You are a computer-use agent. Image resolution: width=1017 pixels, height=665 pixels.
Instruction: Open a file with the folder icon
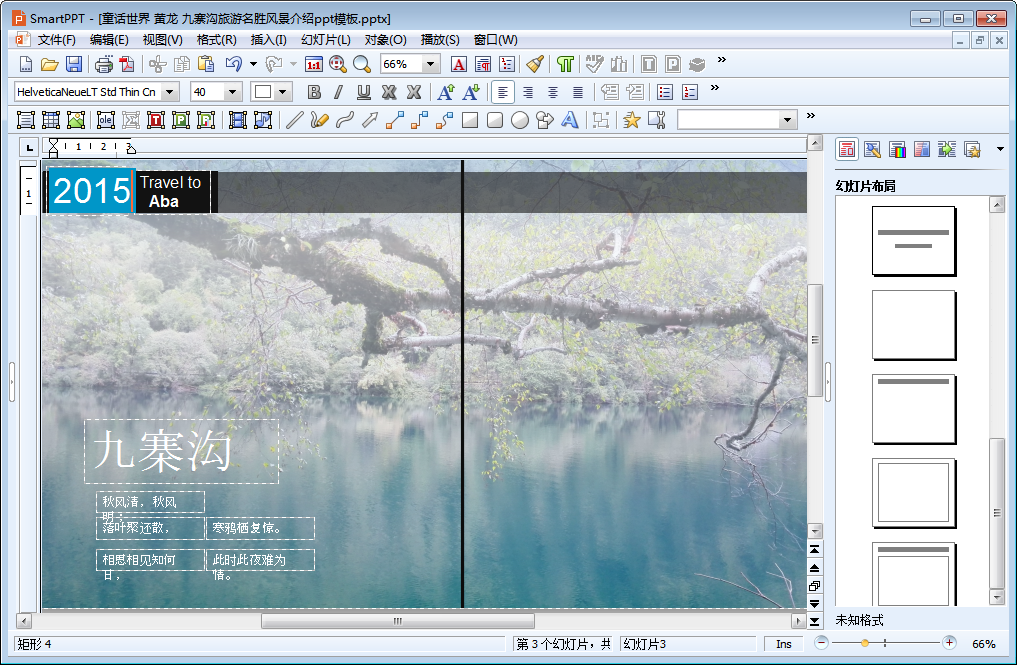(x=50, y=64)
